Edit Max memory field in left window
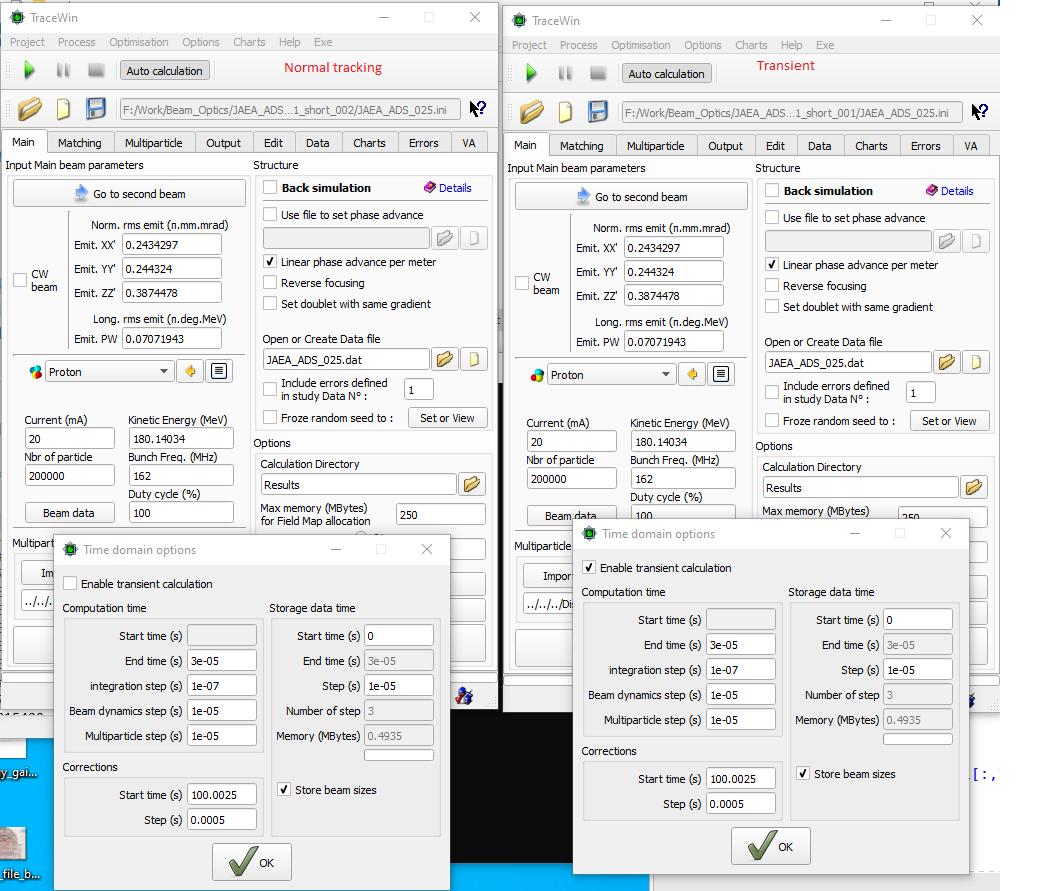This screenshot has height=891, width=1037. point(440,514)
